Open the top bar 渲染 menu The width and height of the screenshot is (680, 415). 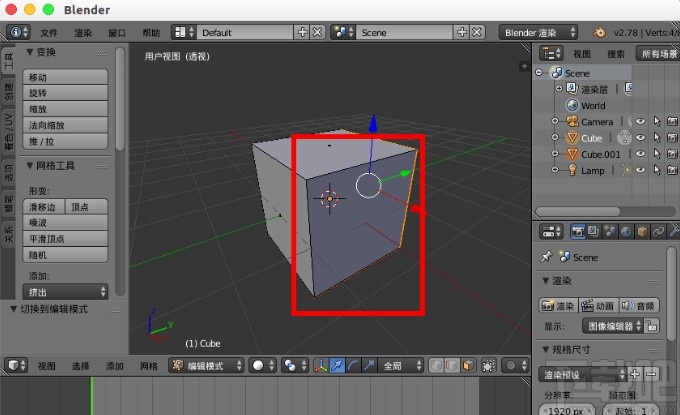pyautogui.click(x=83, y=33)
